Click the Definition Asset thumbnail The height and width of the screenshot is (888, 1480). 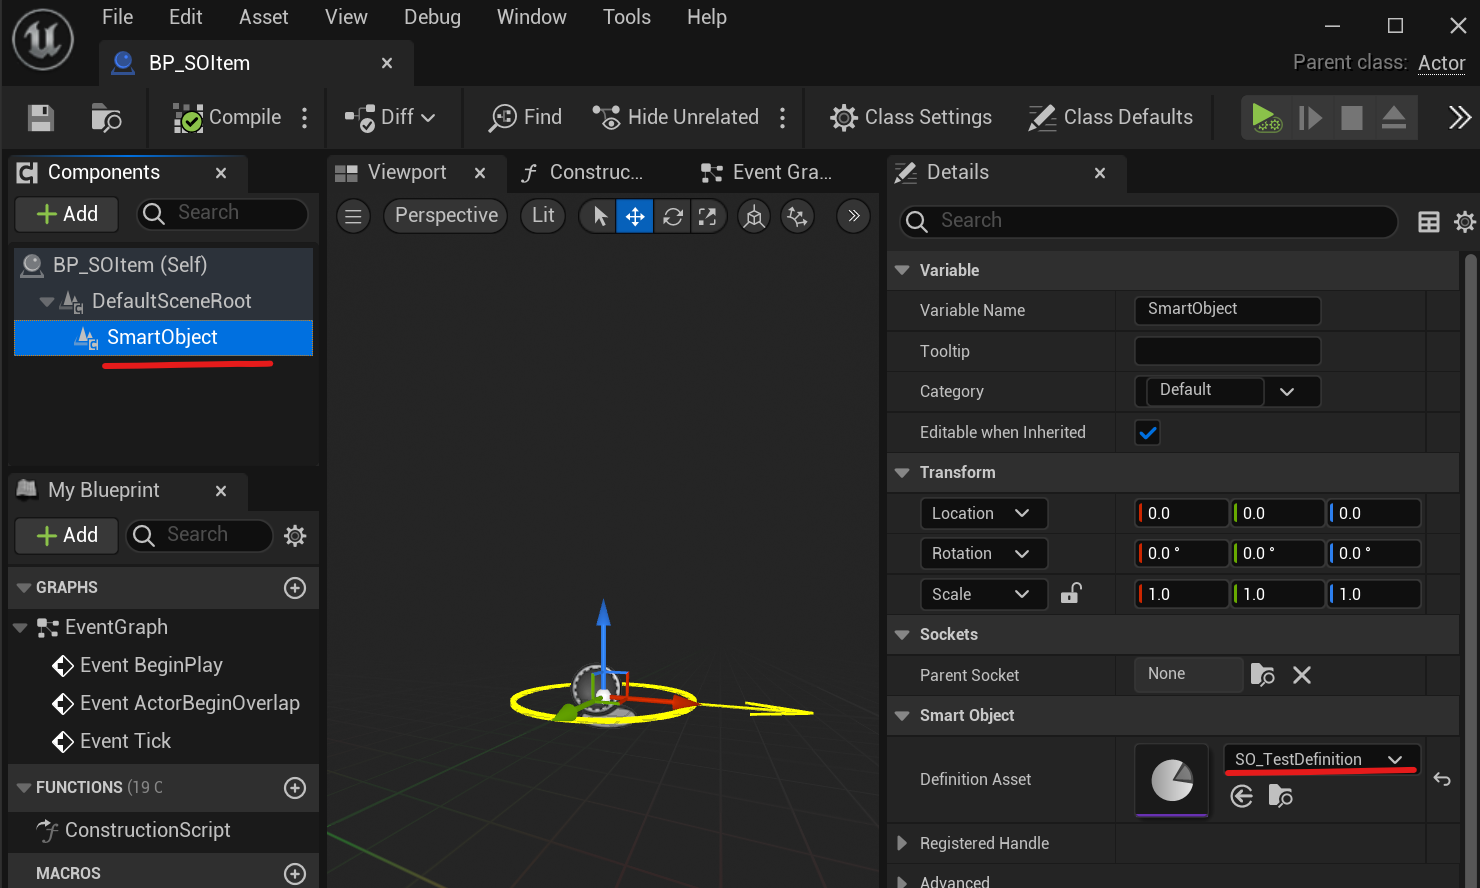pyautogui.click(x=1172, y=780)
